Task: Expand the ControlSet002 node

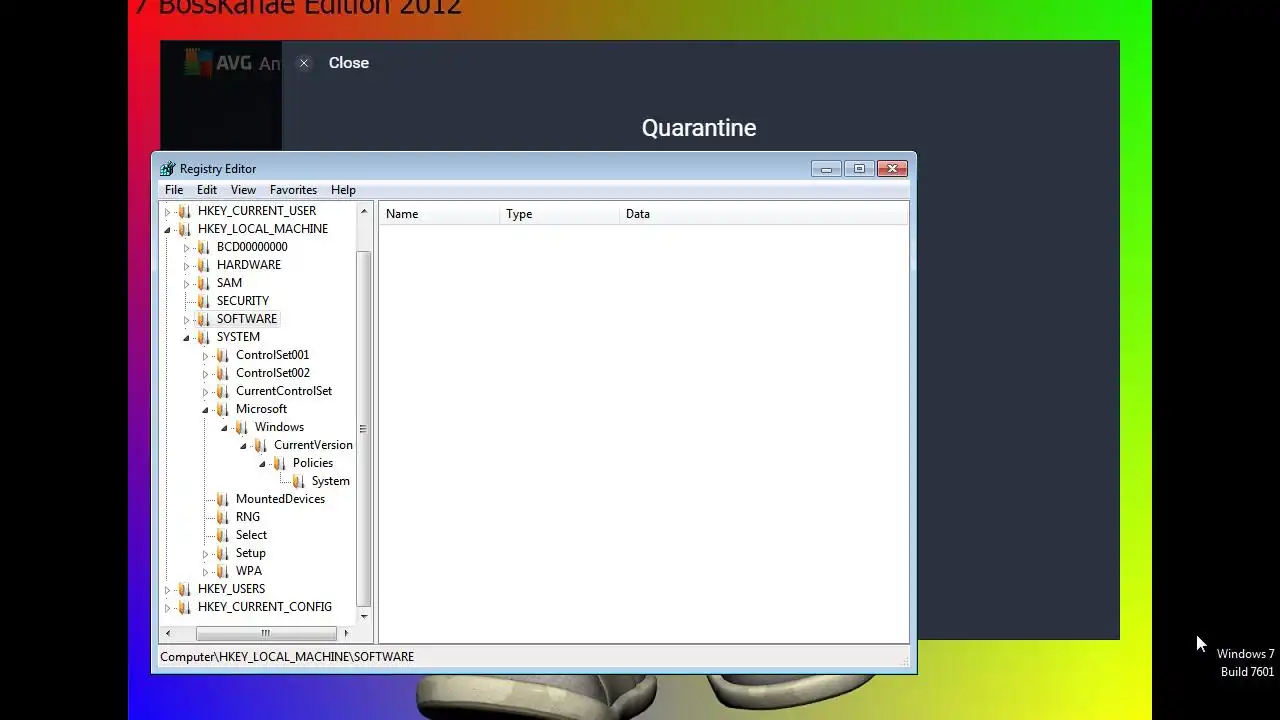Action: pos(206,373)
